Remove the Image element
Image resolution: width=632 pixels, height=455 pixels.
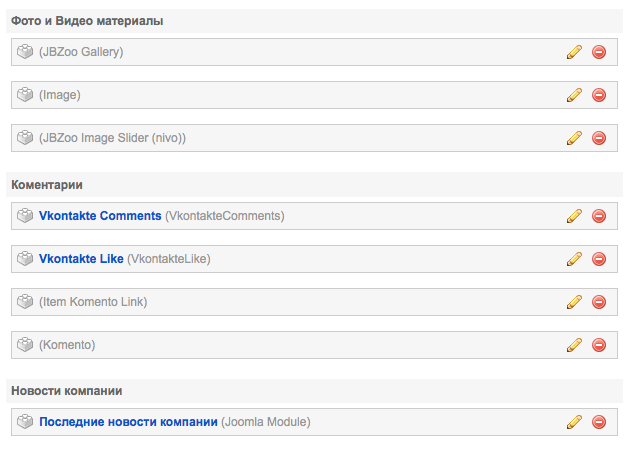(x=599, y=95)
